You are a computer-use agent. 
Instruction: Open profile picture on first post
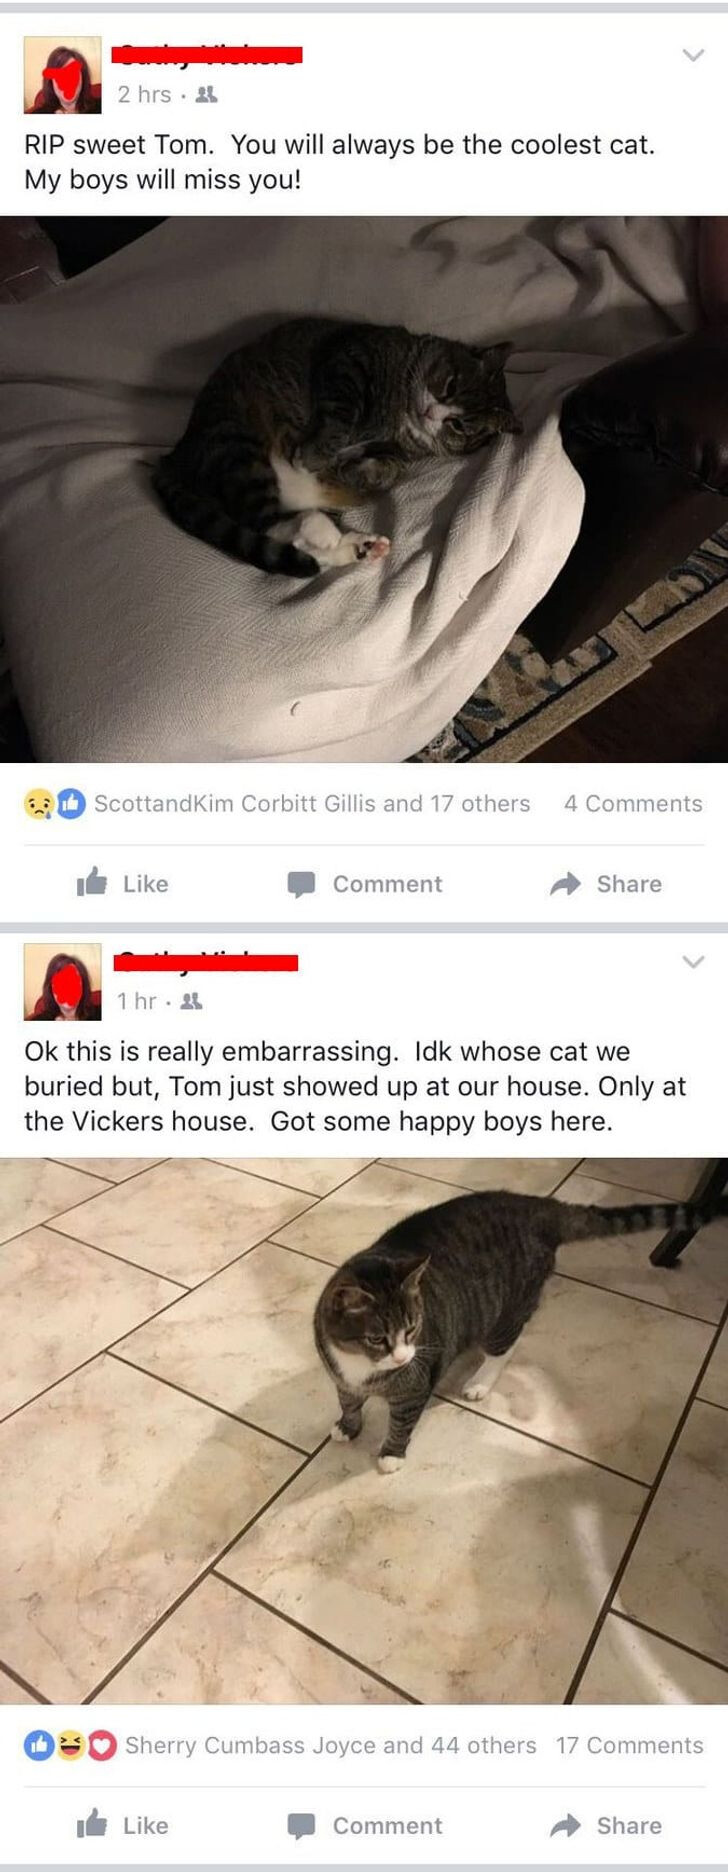62,75
